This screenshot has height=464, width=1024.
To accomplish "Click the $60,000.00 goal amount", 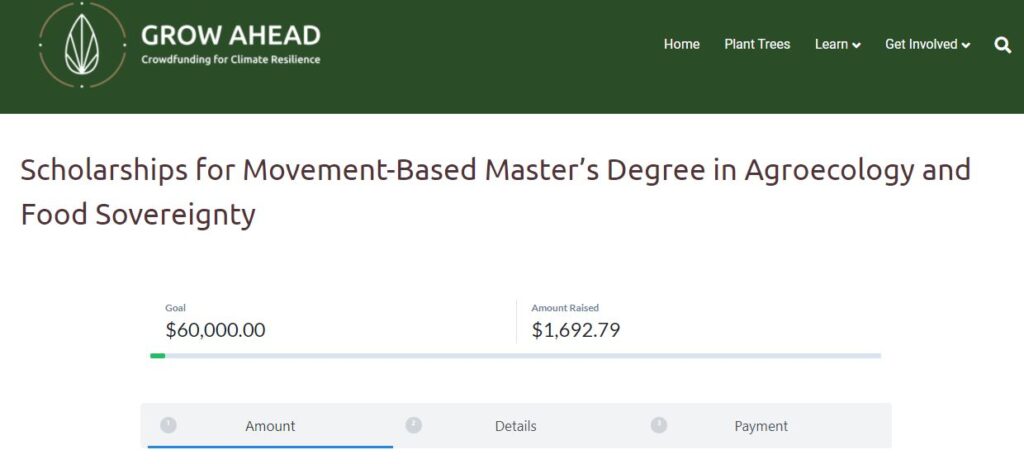I will pos(216,330).
